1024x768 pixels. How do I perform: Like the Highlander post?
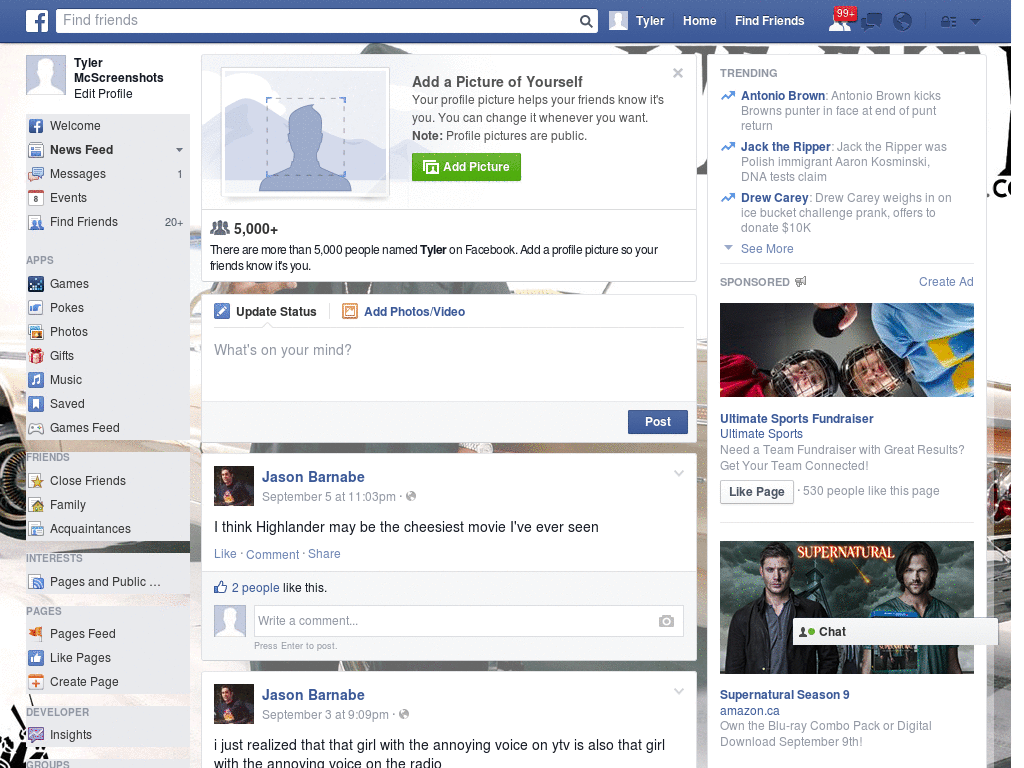(x=225, y=554)
